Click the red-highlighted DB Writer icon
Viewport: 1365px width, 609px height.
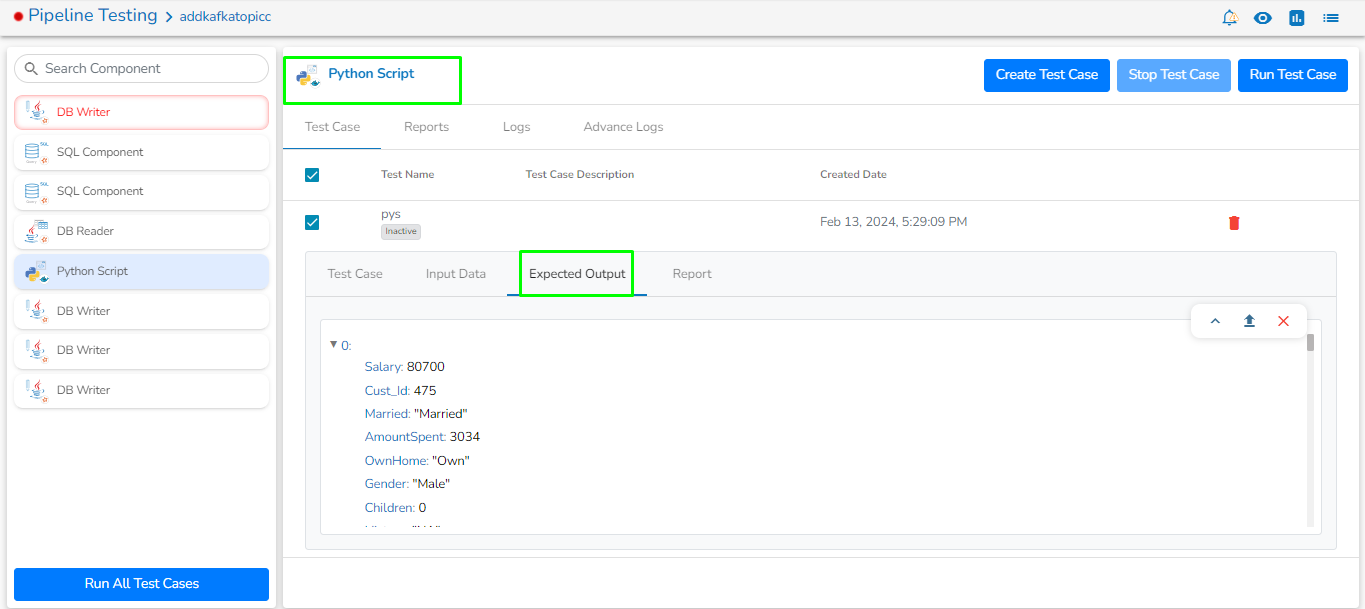click(37, 112)
